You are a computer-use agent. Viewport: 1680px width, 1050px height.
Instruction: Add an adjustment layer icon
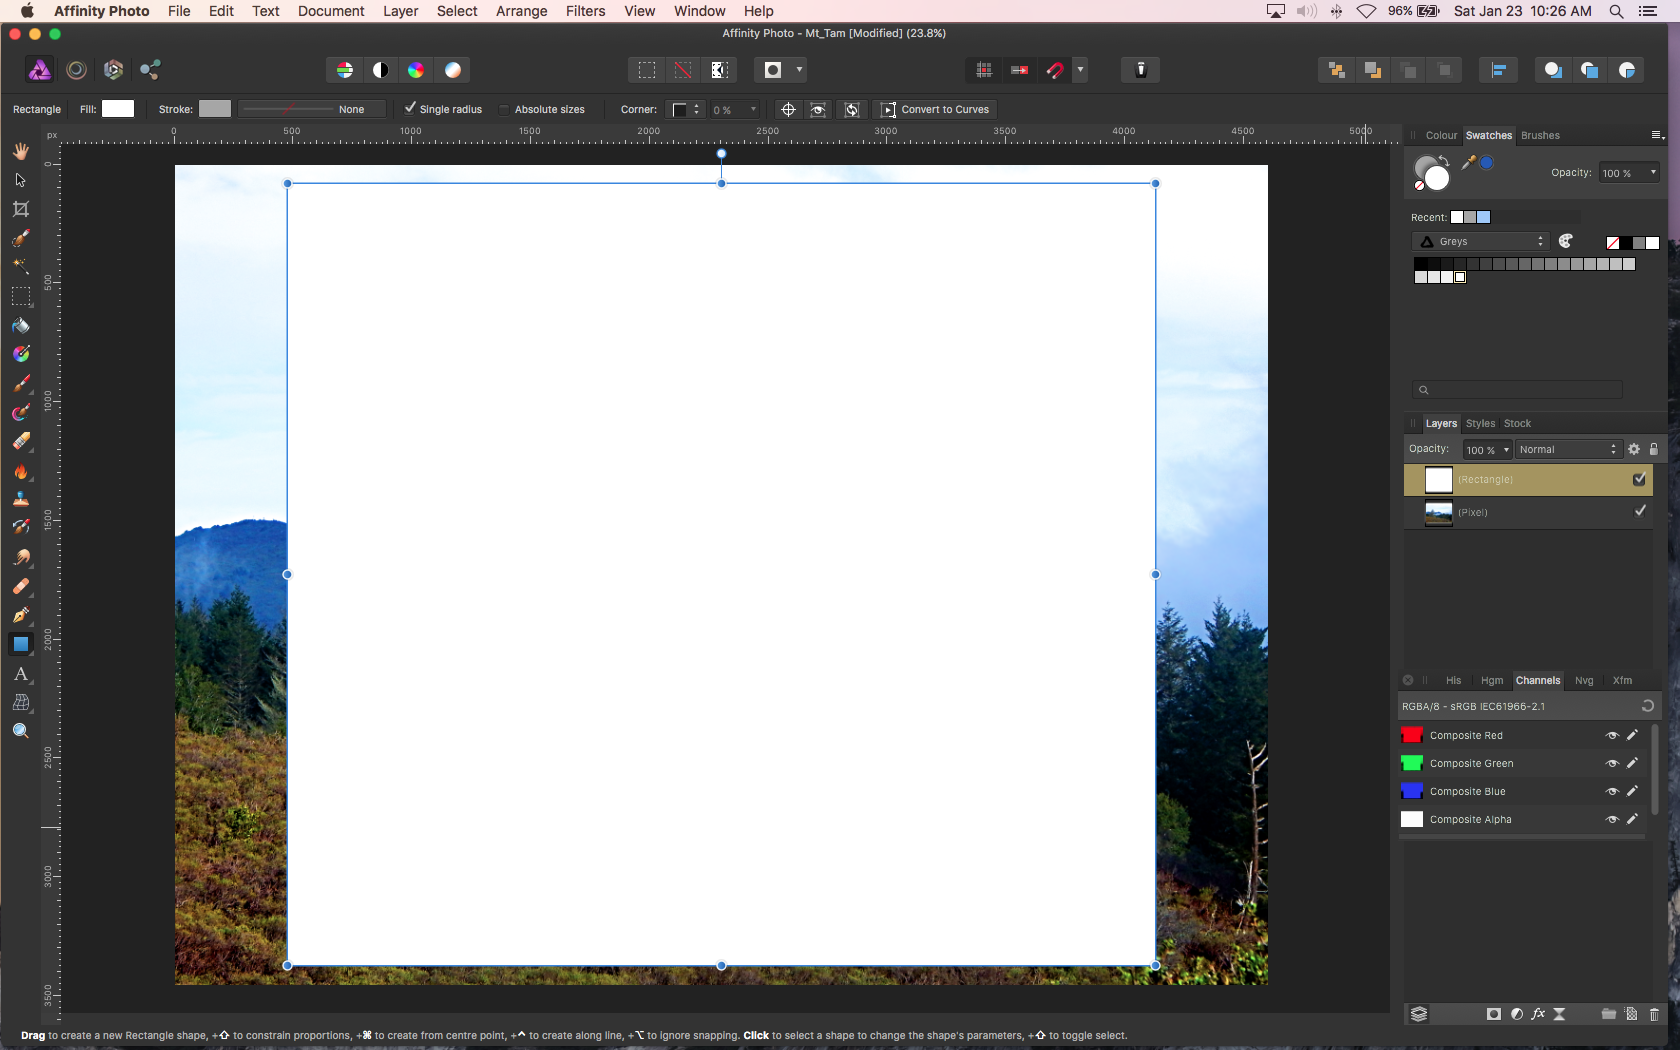tap(1517, 1014)
